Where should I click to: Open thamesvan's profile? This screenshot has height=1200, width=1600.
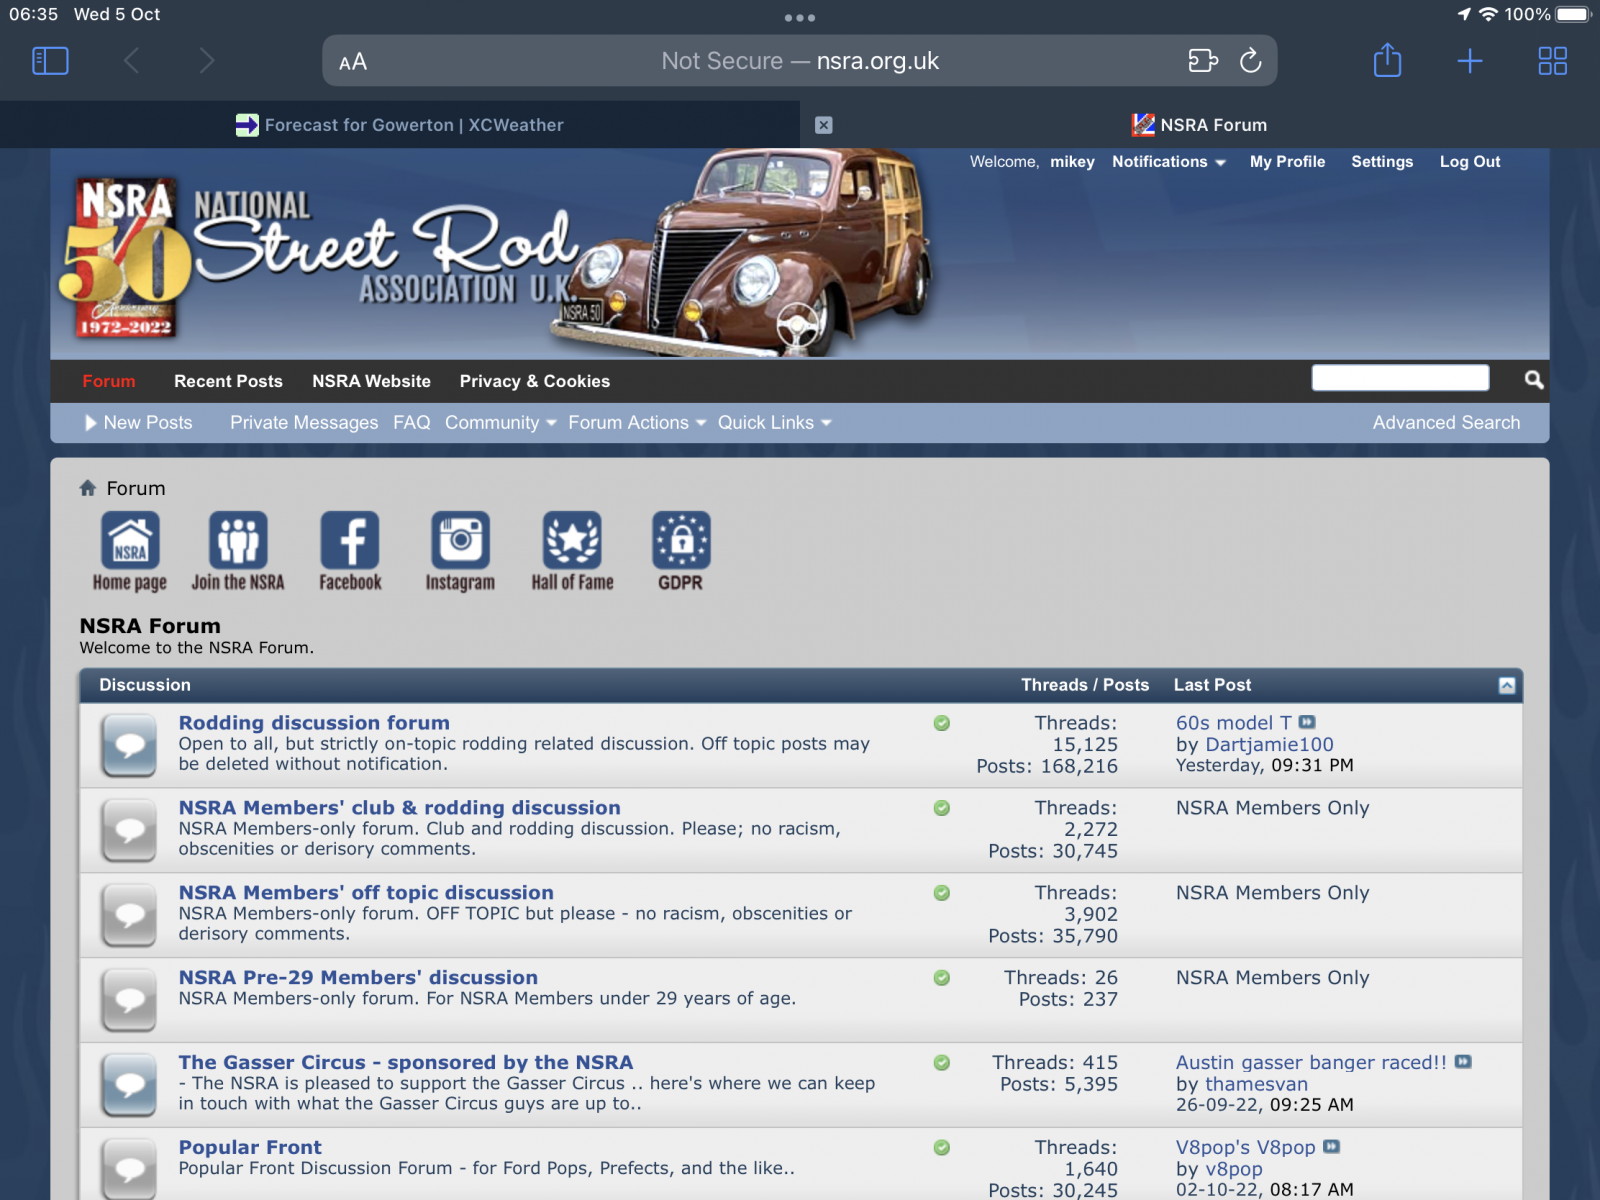tap(1257, 1085)
